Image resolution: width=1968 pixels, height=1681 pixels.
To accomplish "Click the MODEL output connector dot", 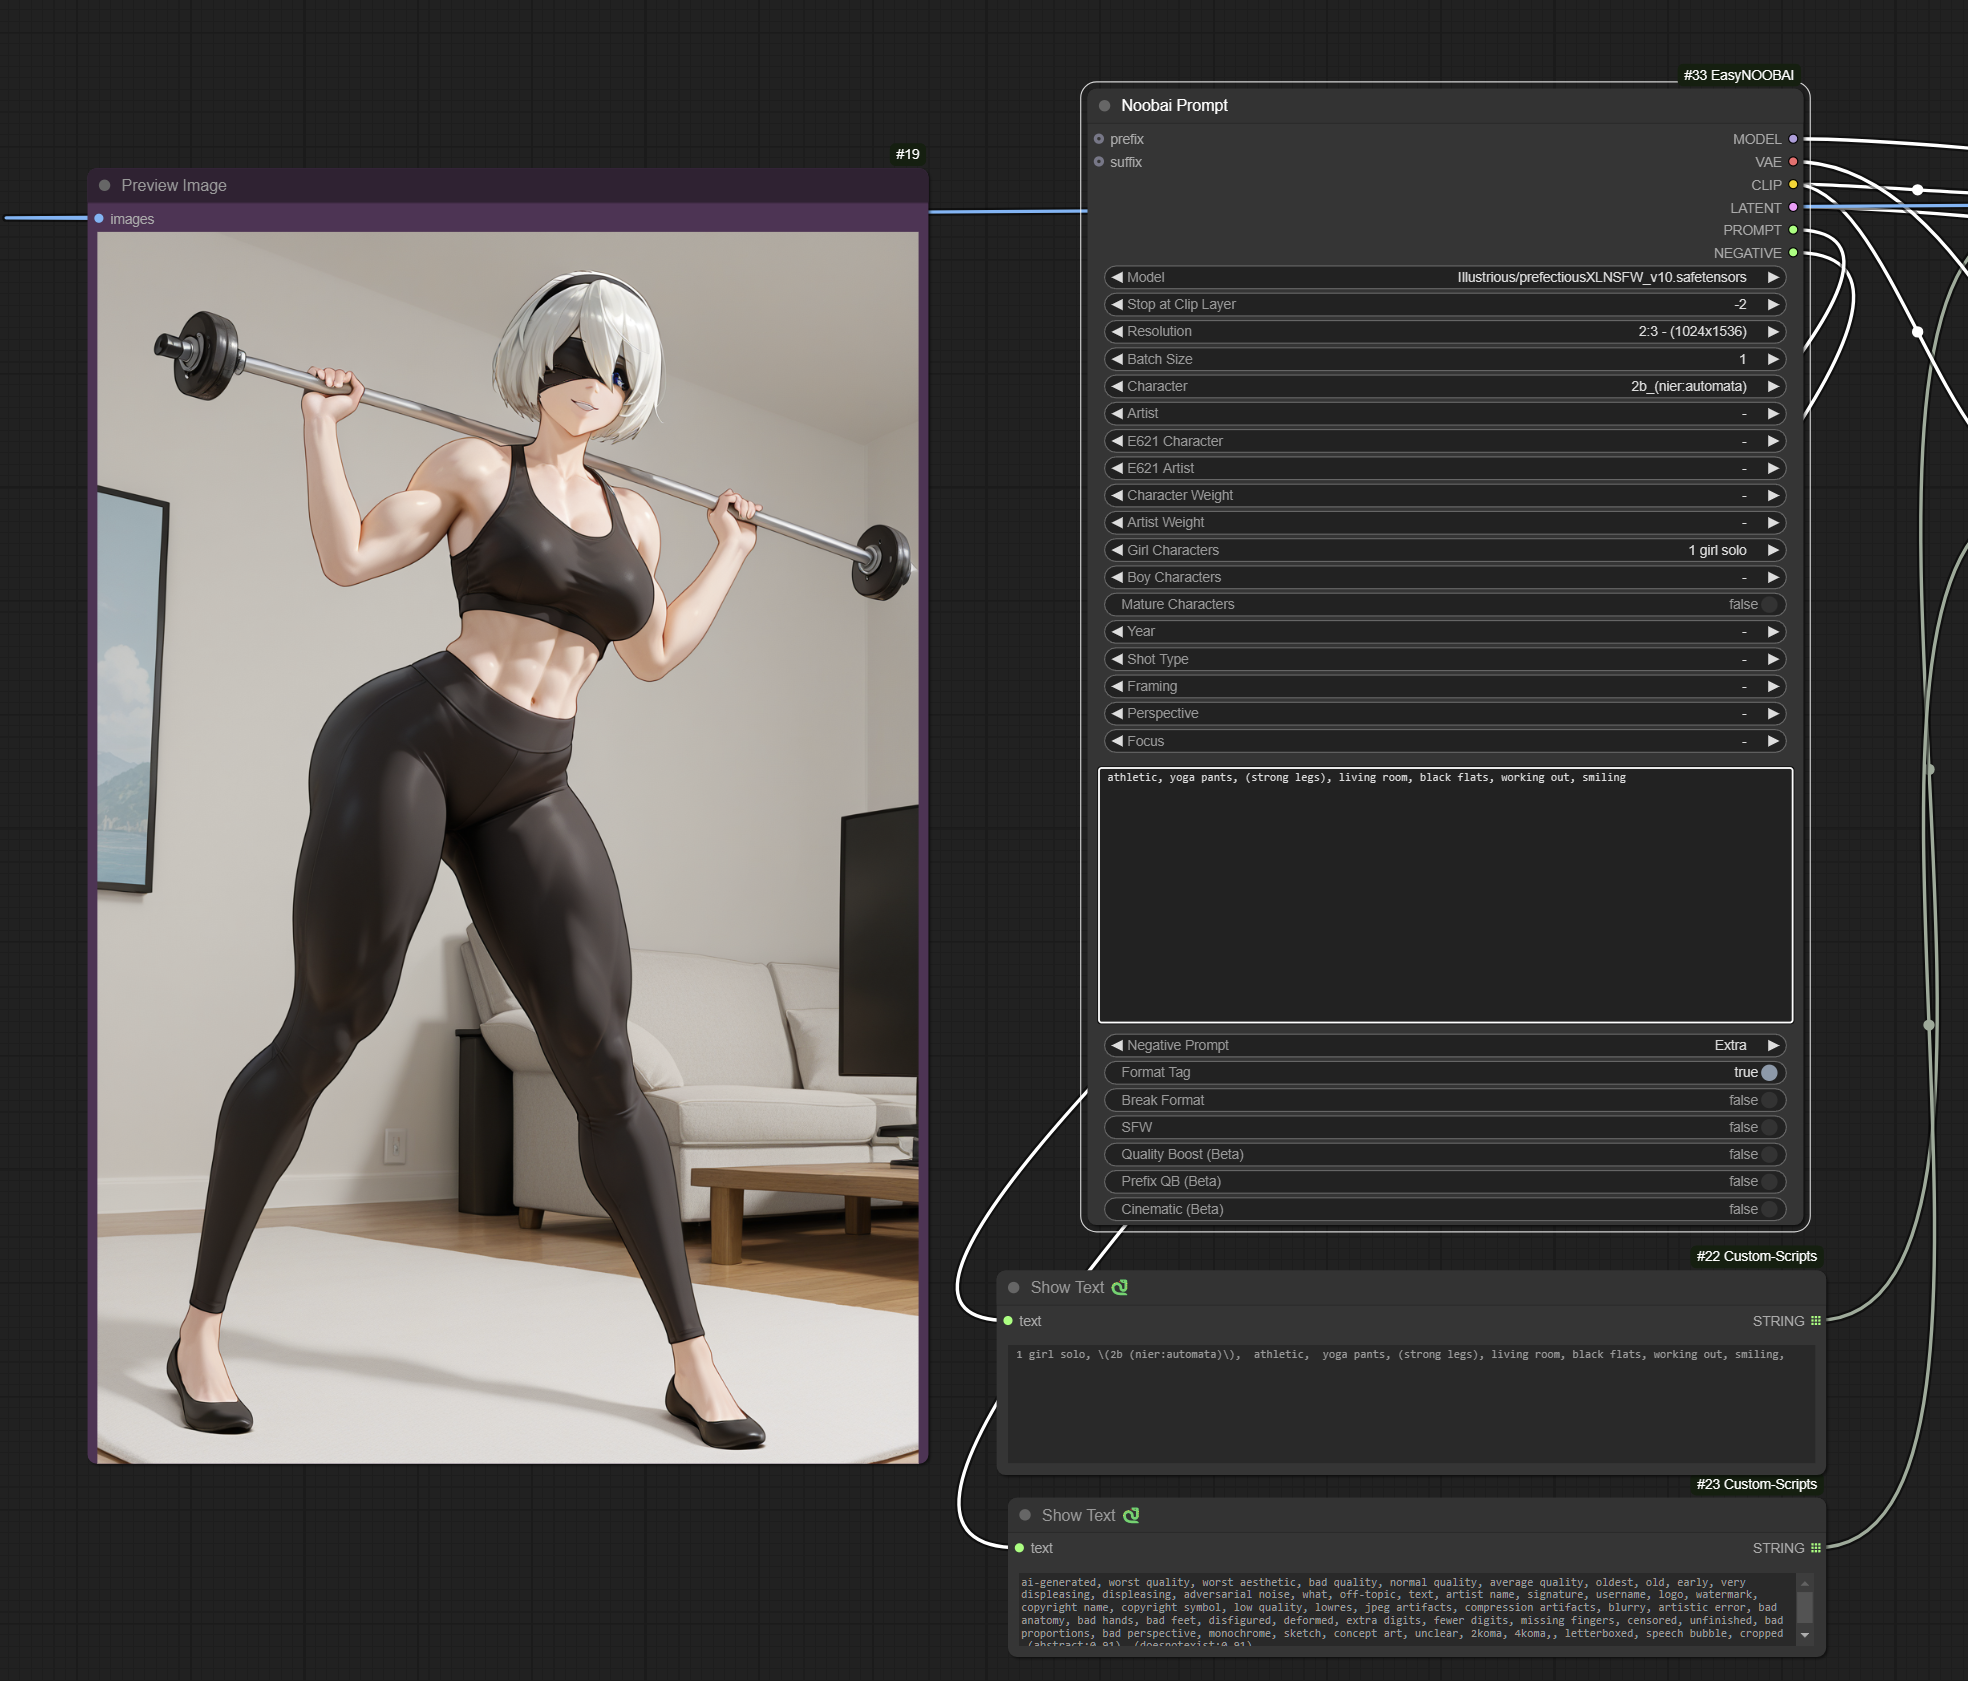I will point(1793,139).
